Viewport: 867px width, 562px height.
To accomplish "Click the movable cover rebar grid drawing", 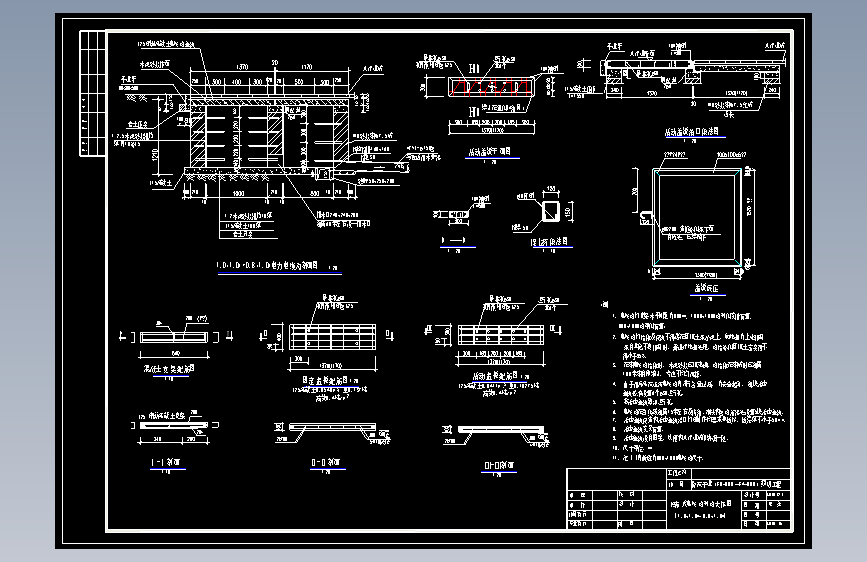I will [x=501, y=335].
